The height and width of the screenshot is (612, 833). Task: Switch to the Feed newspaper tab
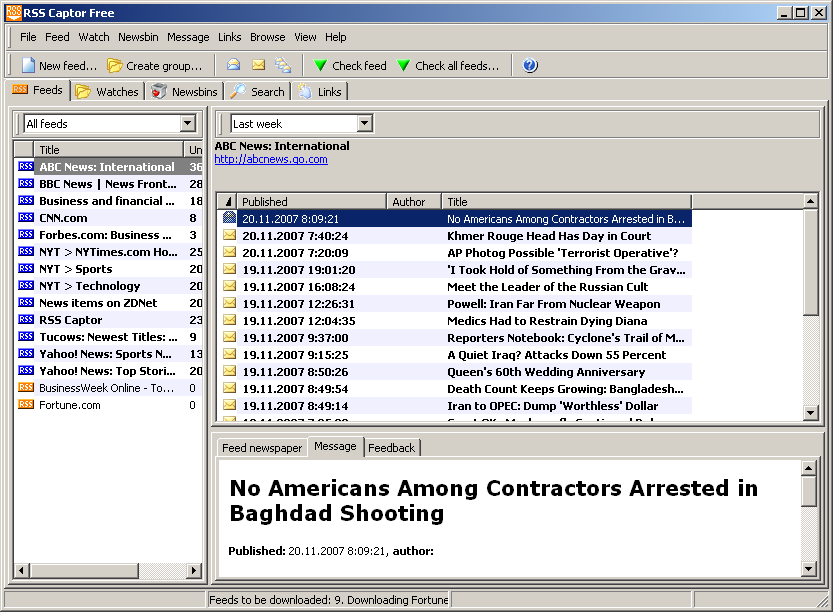(x=262, y=448)
